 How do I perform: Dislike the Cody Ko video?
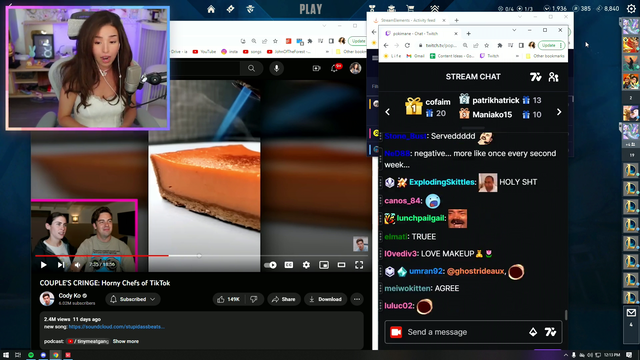click(254, 299)
